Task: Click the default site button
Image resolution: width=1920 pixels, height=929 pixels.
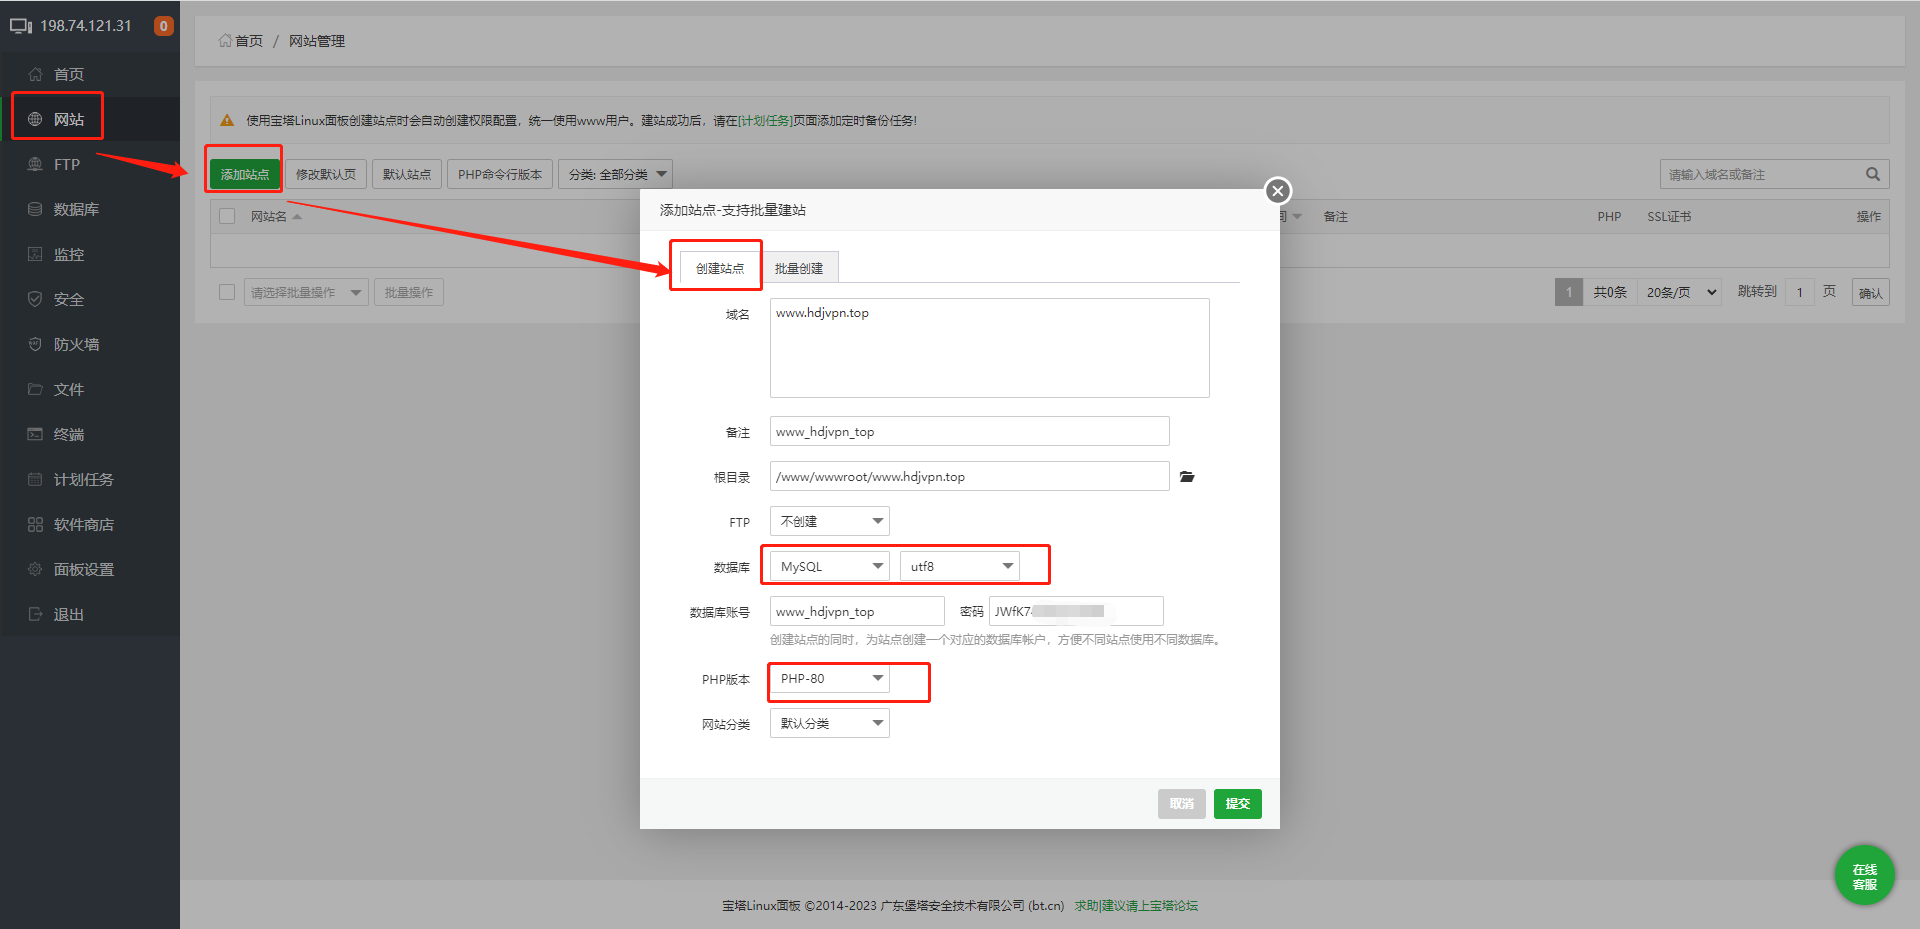Action: 407,174
